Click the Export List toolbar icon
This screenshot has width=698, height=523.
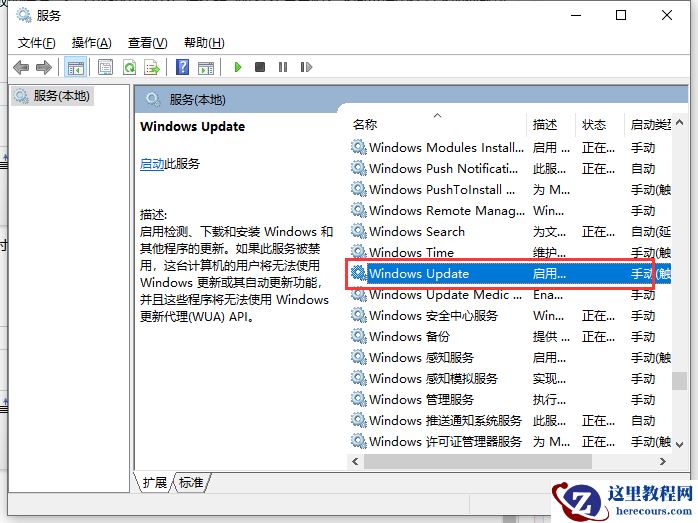152,67
